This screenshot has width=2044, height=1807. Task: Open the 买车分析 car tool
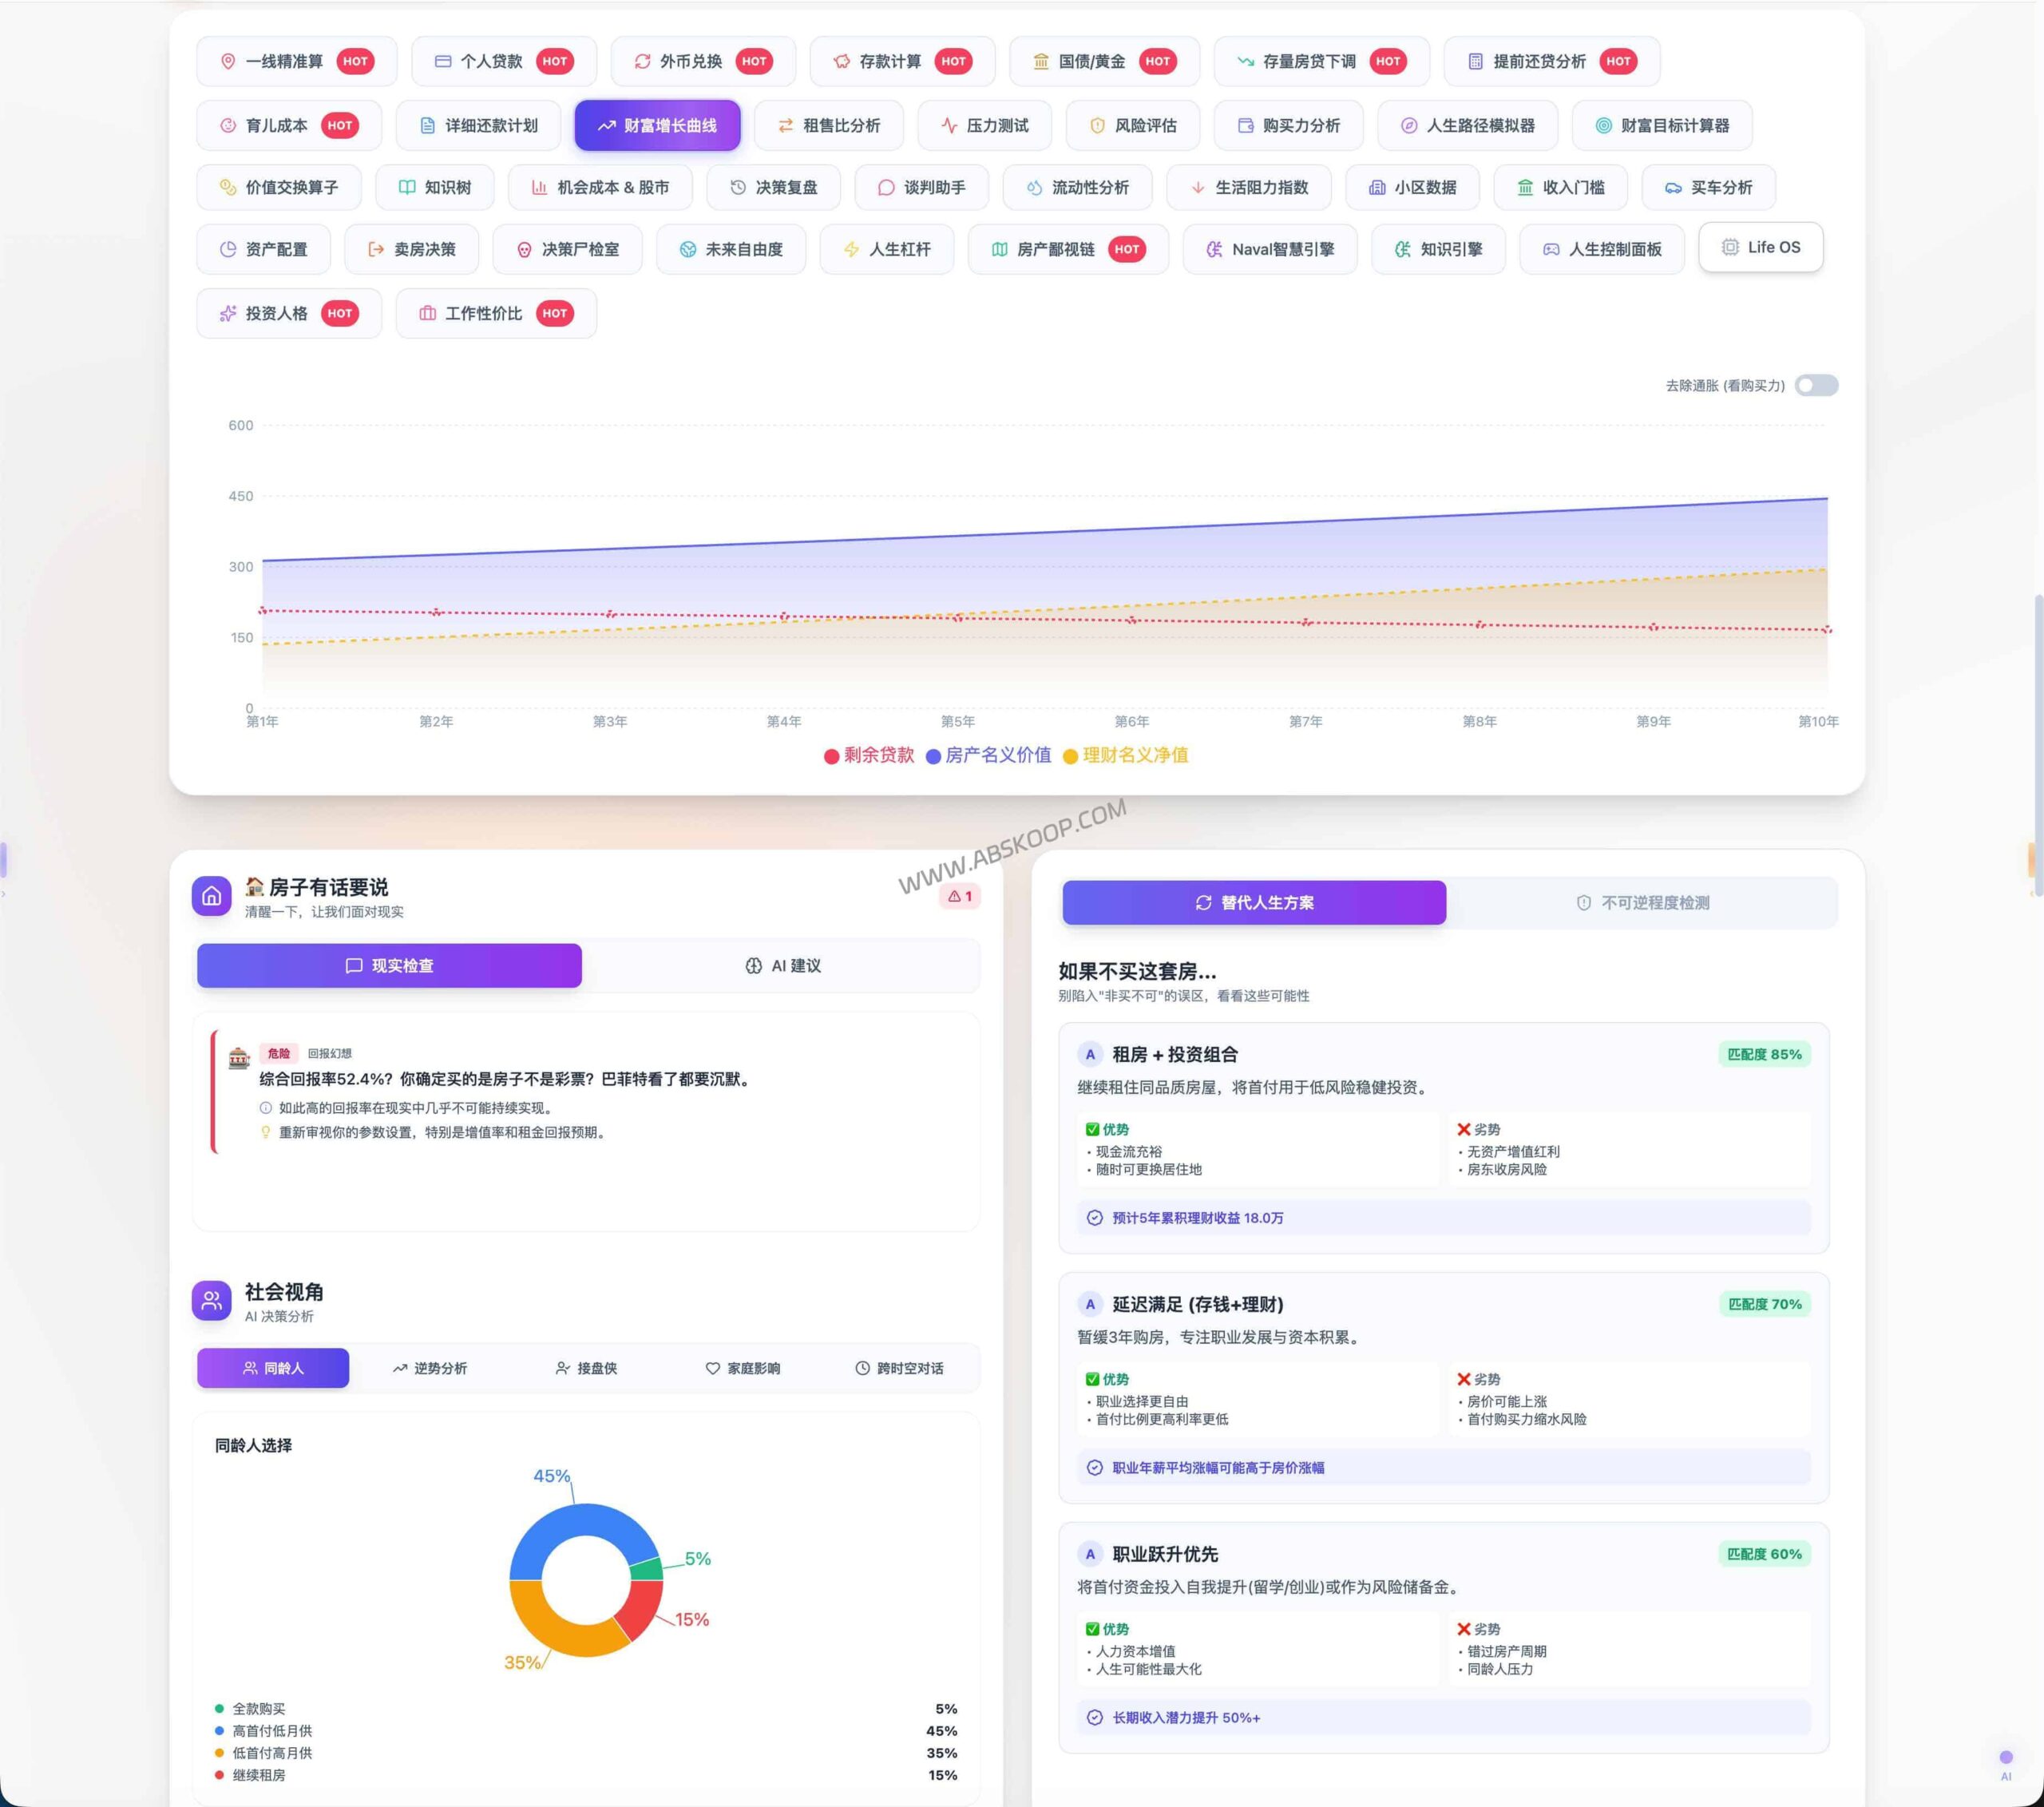click(1708, 187)
